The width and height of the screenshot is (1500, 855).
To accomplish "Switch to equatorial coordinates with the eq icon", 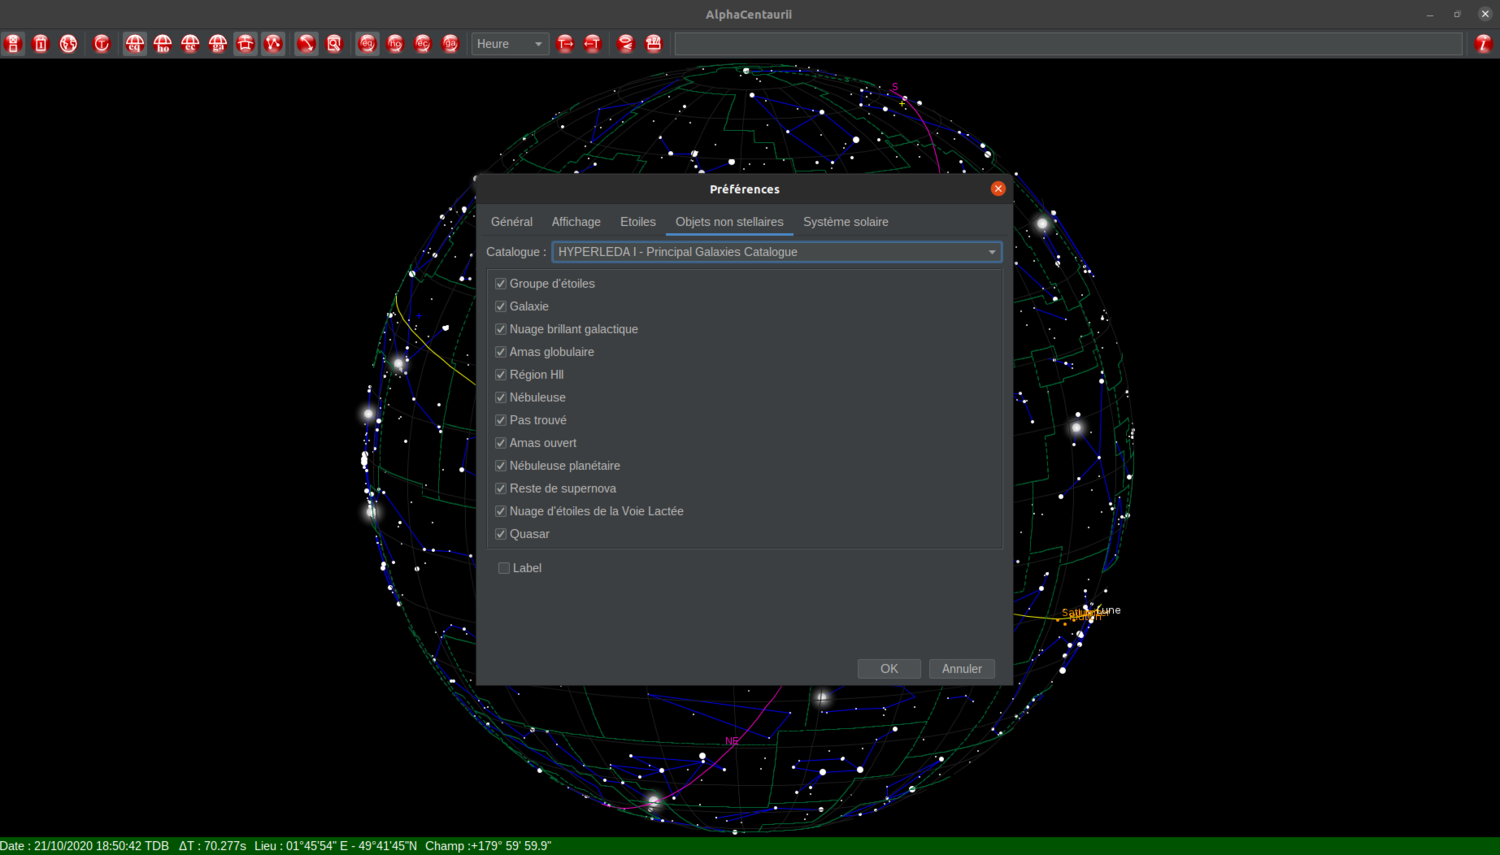I will [x=135, y=43].
